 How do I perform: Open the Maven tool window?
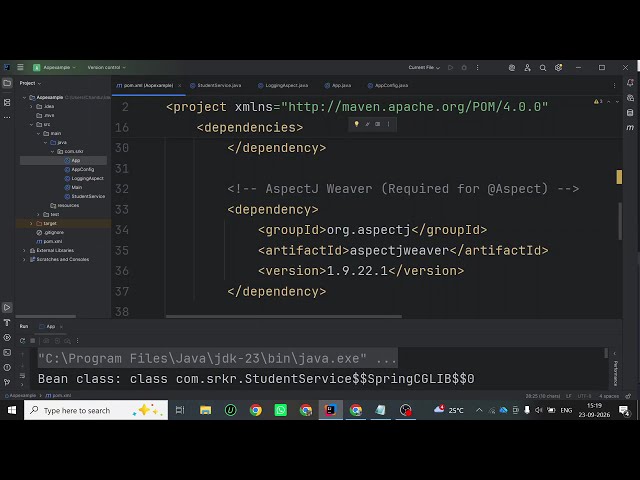630,127
